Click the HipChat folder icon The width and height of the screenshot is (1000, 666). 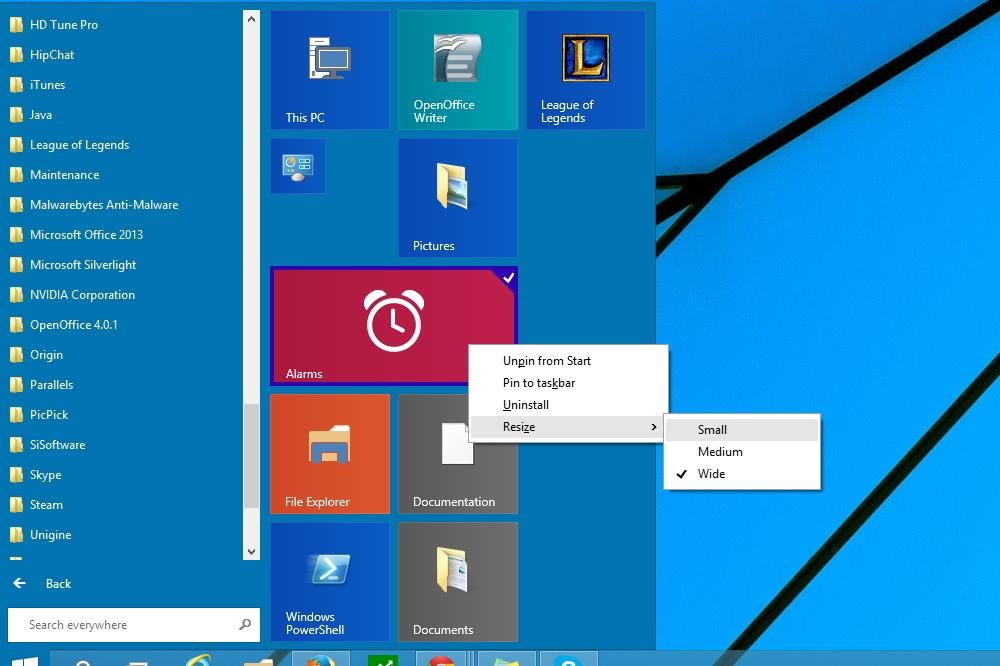tap(16, 55)
